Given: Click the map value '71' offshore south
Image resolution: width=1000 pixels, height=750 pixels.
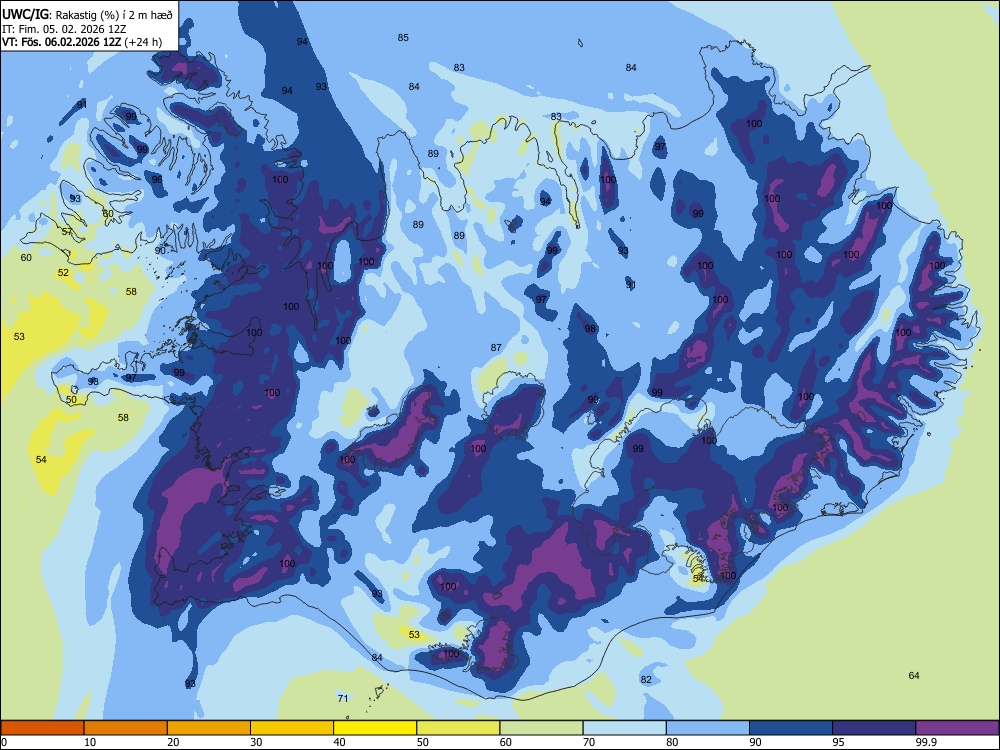Looking at the screenshot, I should point(343,698).
